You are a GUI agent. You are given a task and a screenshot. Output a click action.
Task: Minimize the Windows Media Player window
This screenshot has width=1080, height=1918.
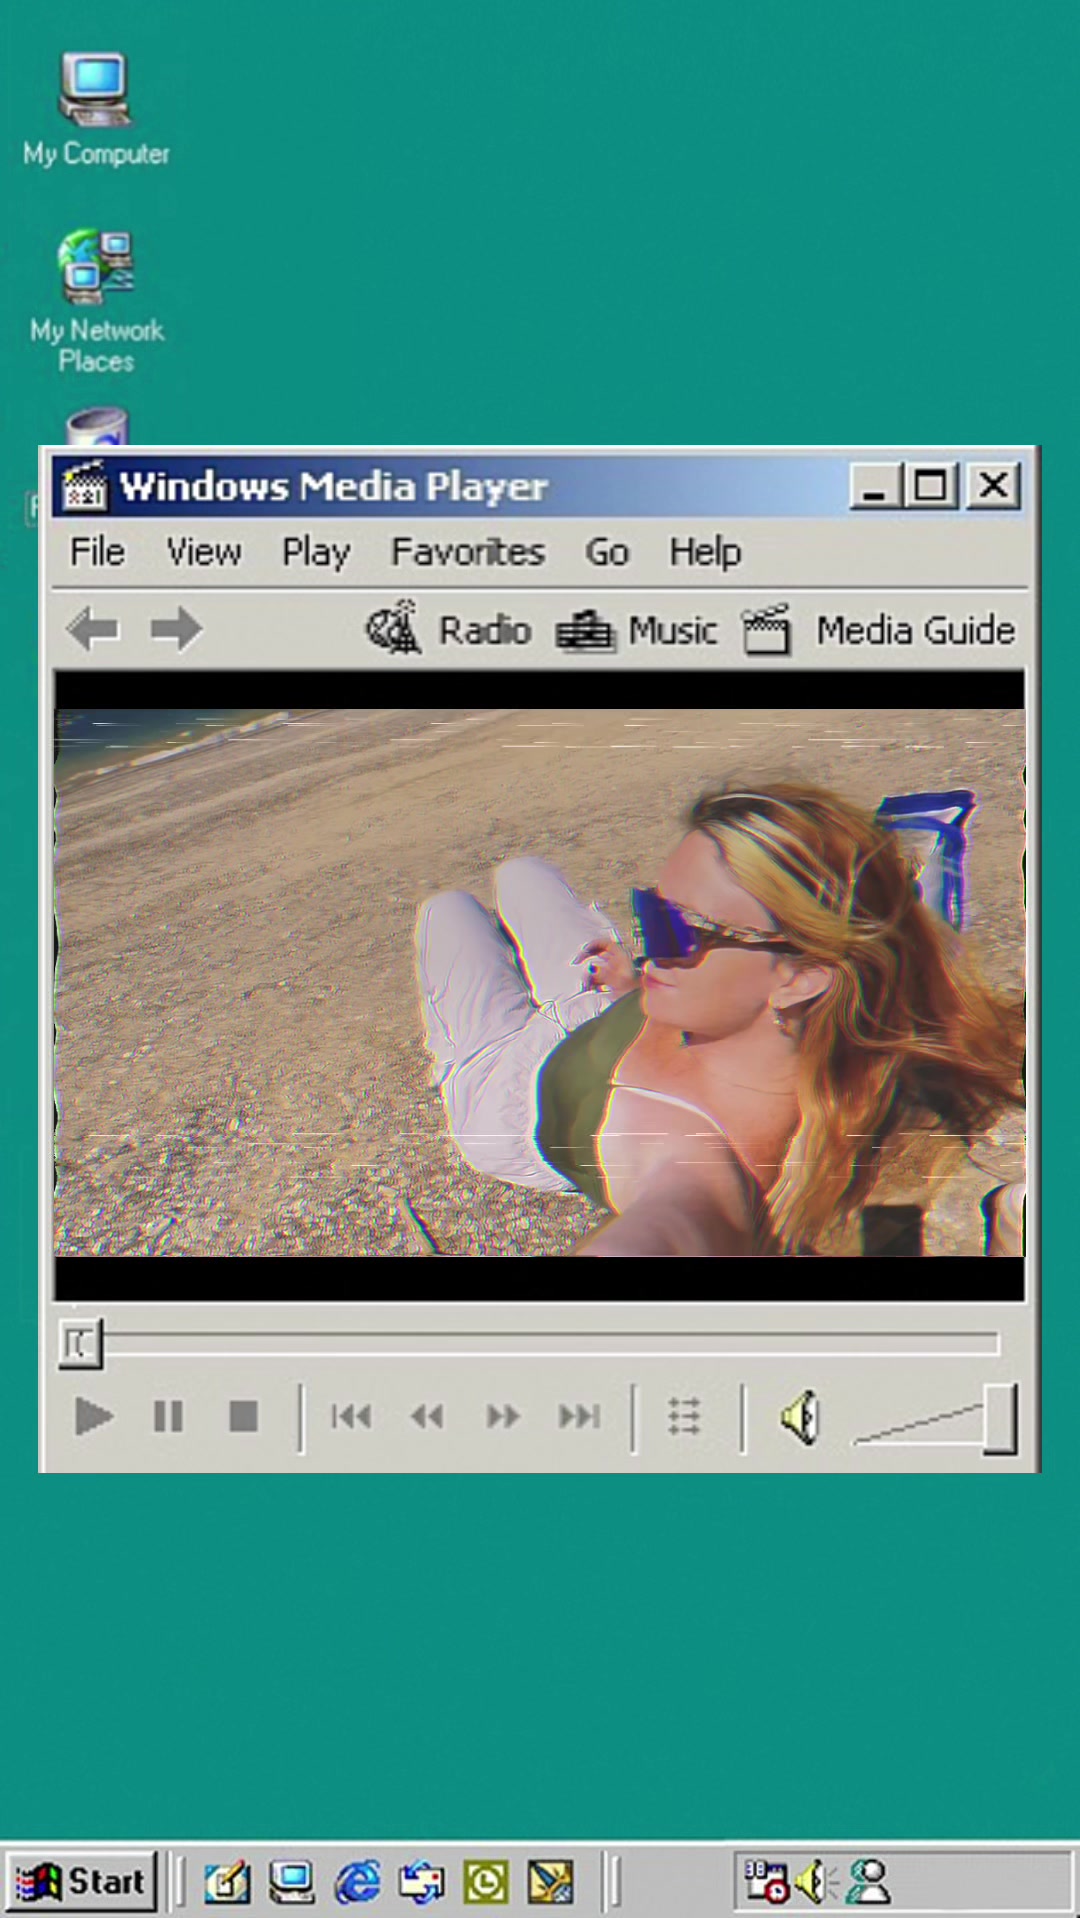pos(875,486)
